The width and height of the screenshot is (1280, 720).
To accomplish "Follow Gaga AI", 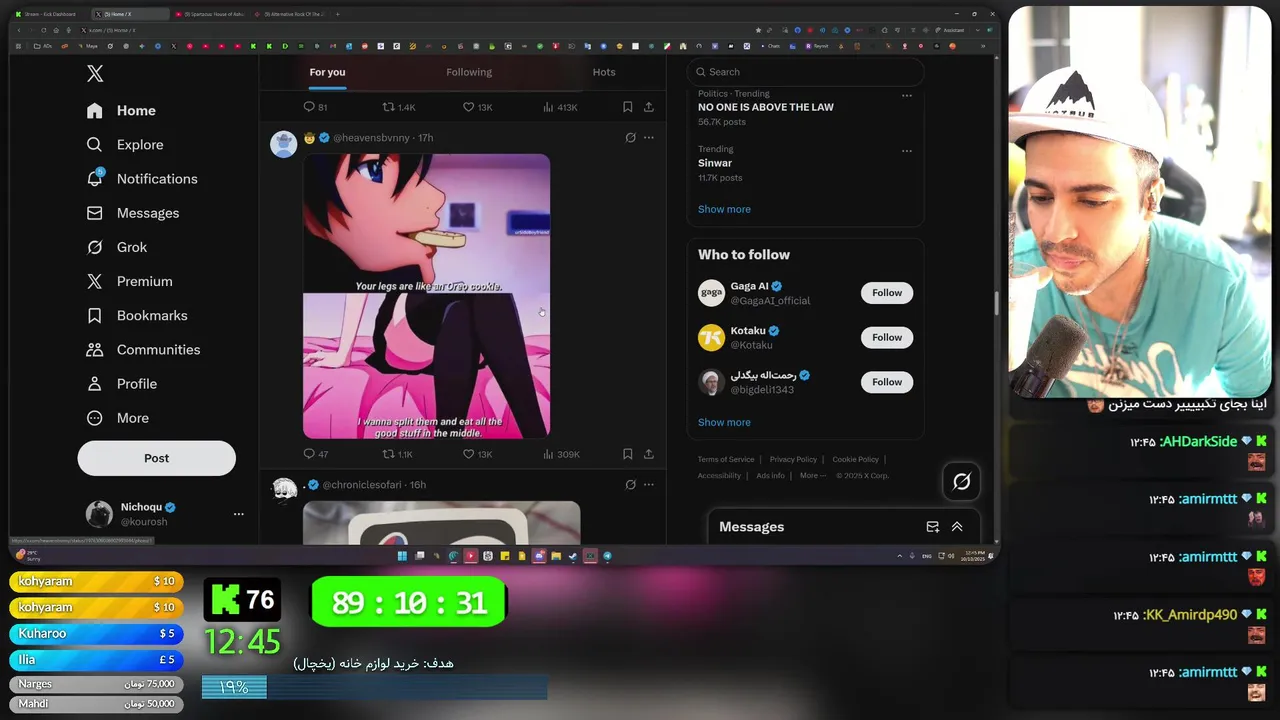I will 887,293.
